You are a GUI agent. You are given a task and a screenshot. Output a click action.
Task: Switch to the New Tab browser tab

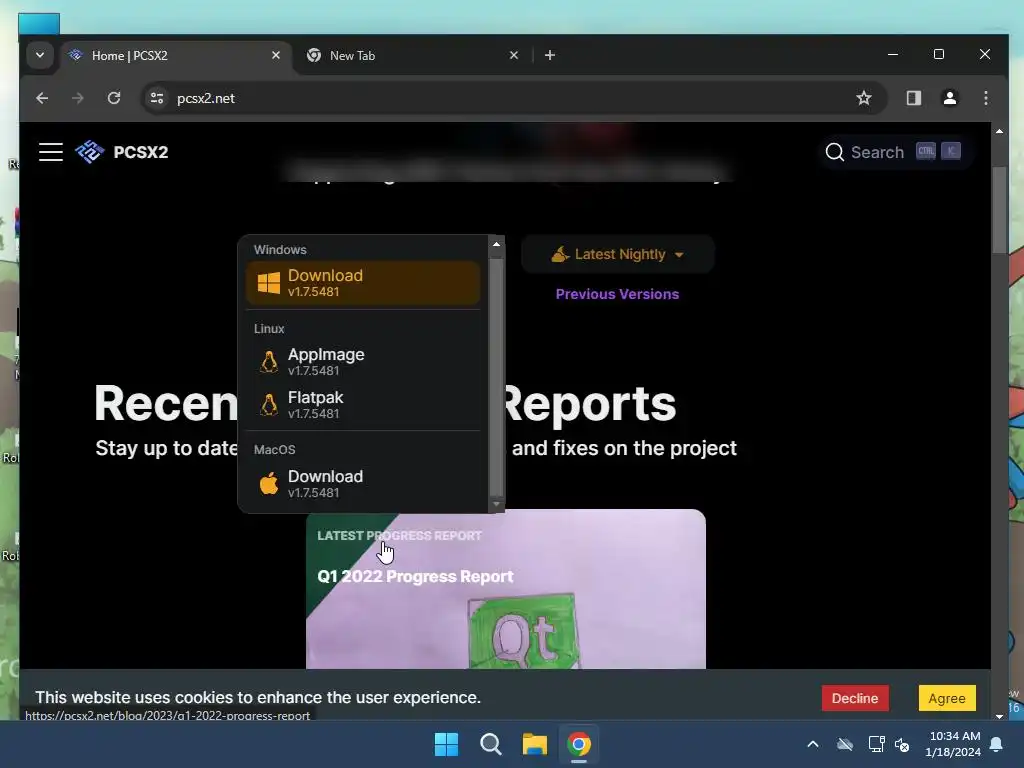(x=409, y=56)
